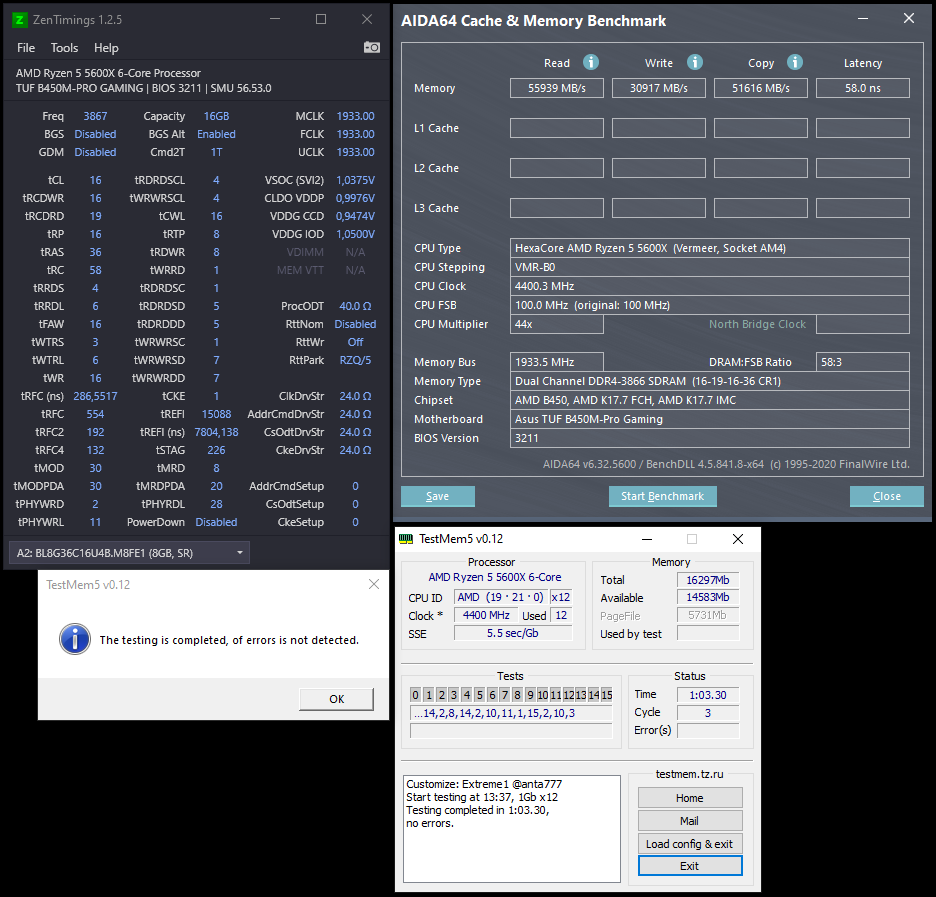This screenshot has width=936, height=897.
Task: Click the Save button in AIDA64
Action: (x=438, y=496)
